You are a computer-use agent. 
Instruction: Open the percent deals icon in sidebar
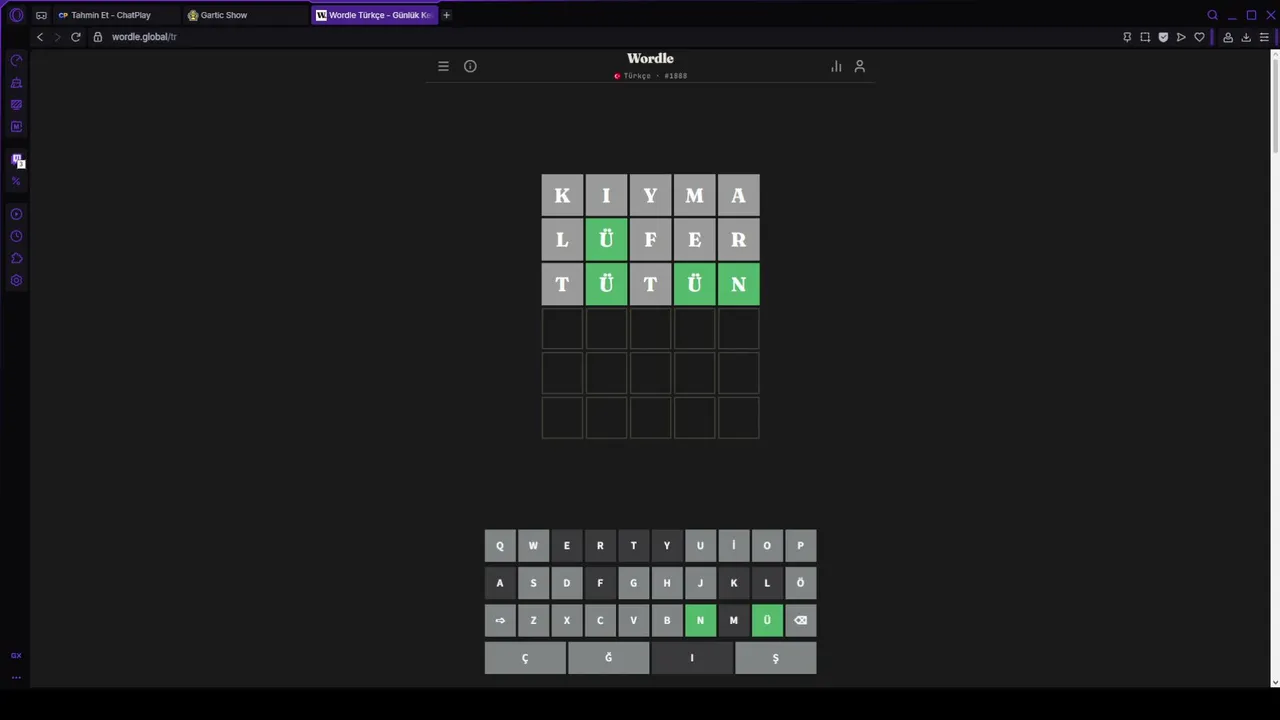pos(16,181)
